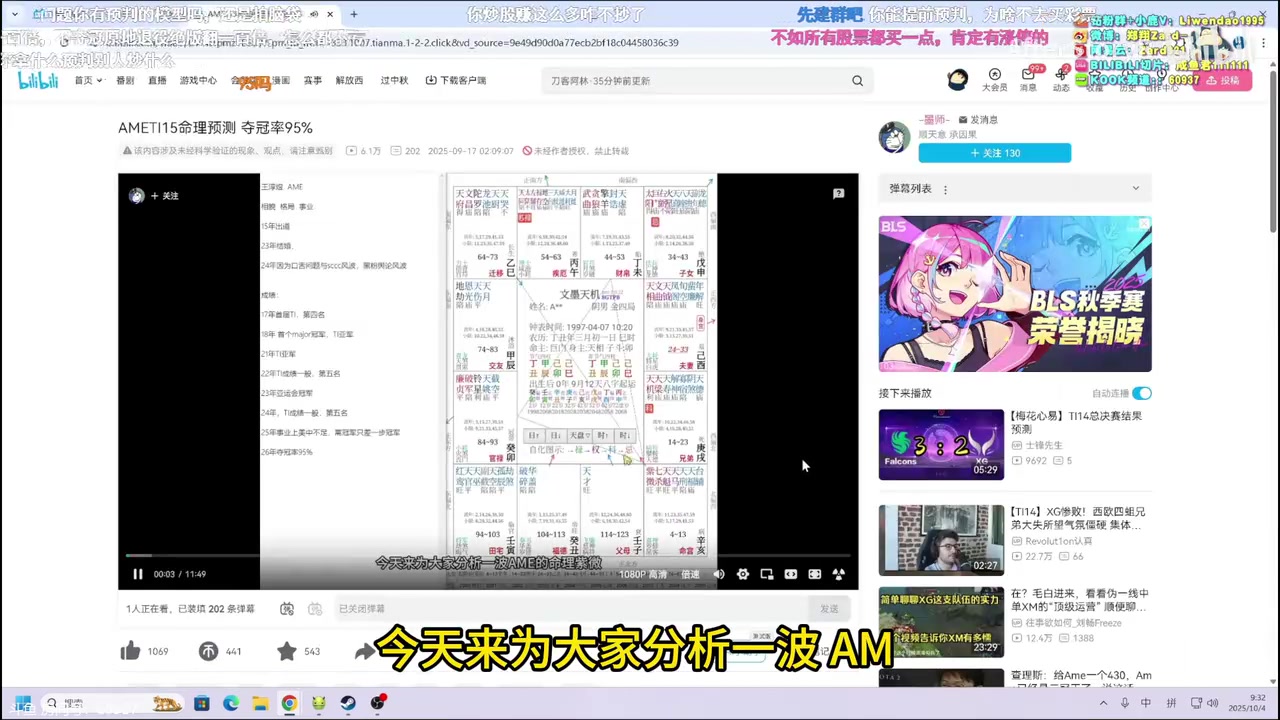1280x720 pixels.
Task: Expand the danmaku list (弹幕列表) panel
Action: (1135, 188)
